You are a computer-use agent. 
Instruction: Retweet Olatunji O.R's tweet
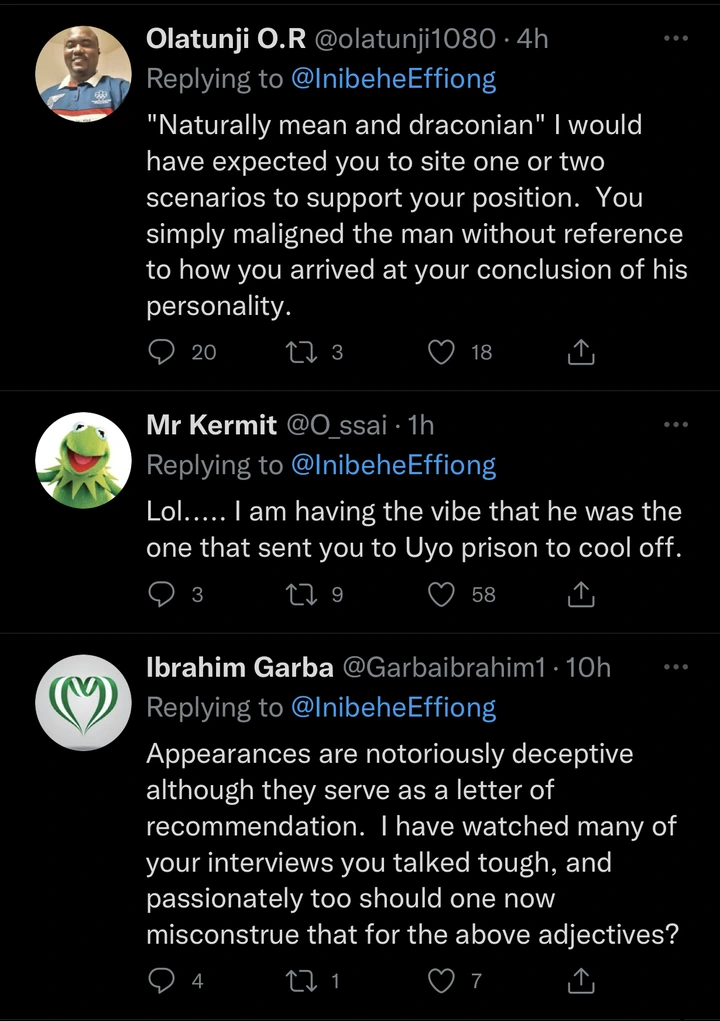point(301,352)
